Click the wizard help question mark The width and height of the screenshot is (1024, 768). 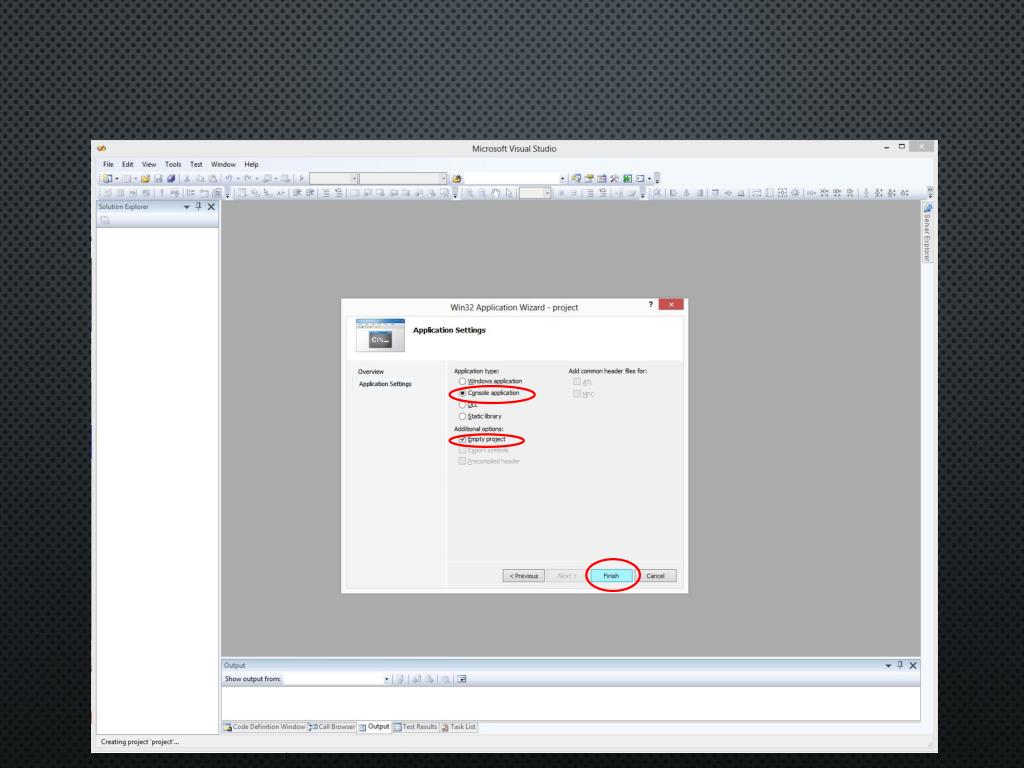click(x=650, y=304)
